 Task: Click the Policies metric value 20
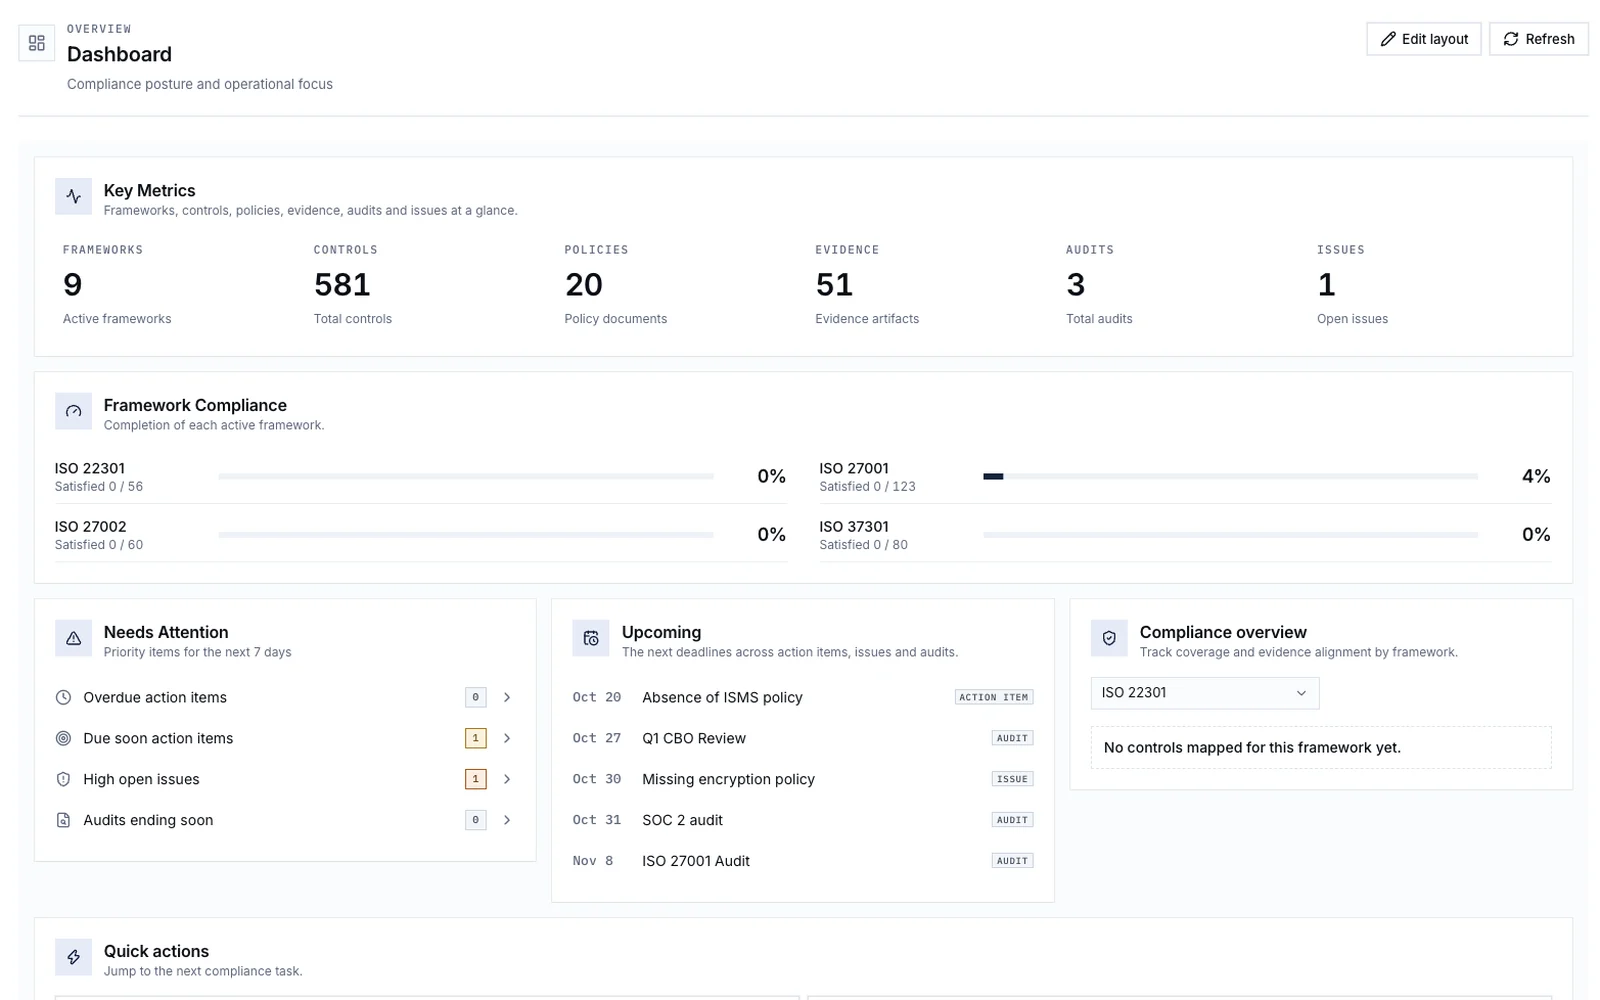tap(584, 285)
